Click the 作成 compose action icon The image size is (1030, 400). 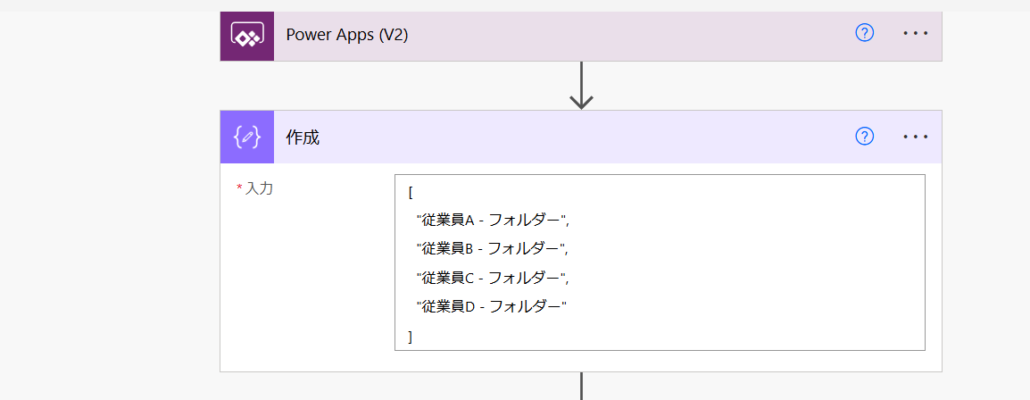tap(246, 137)
